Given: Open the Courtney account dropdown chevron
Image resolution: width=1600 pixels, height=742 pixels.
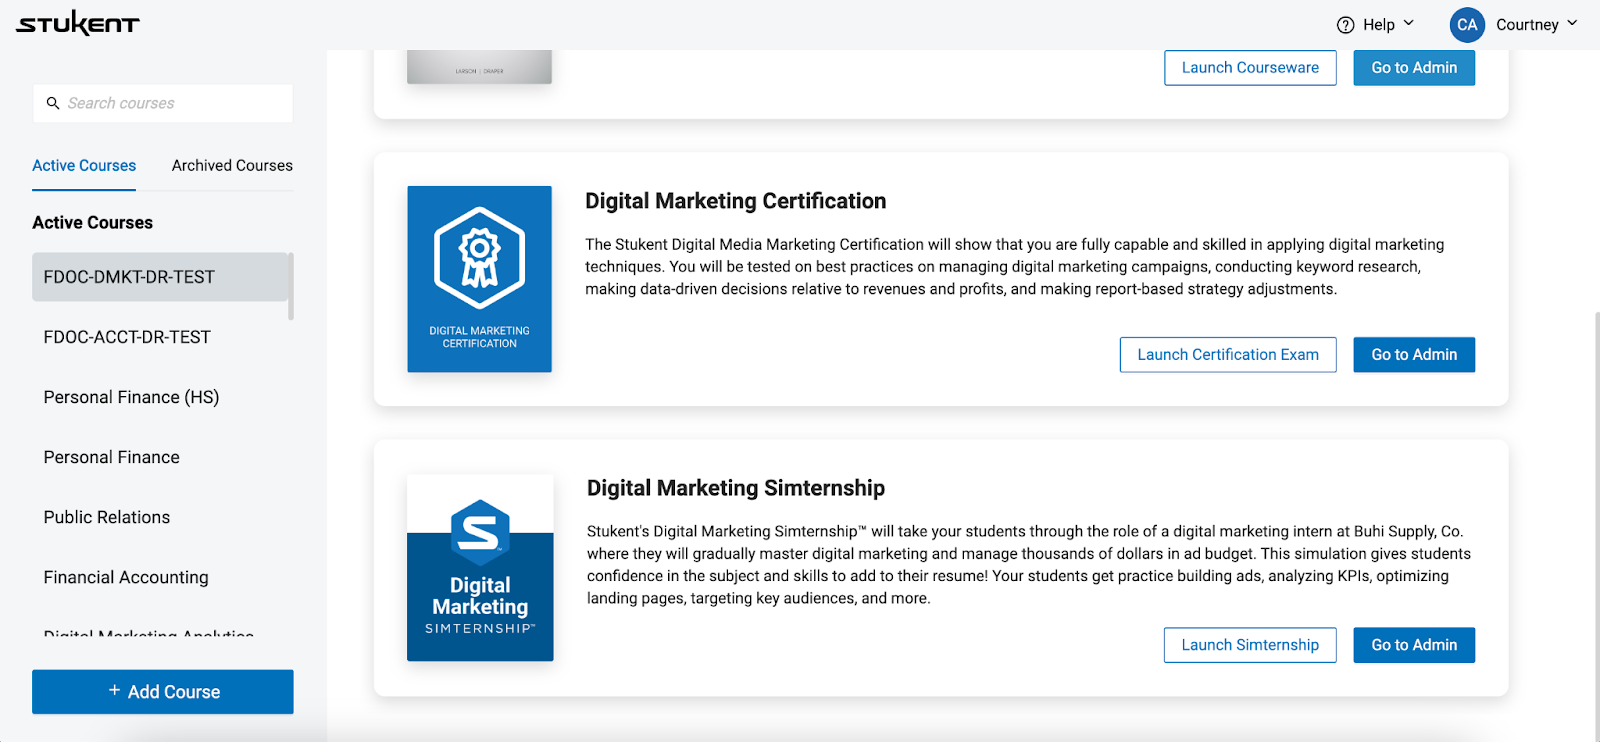Looking at the screenshot, I should tap(1572, 23).
